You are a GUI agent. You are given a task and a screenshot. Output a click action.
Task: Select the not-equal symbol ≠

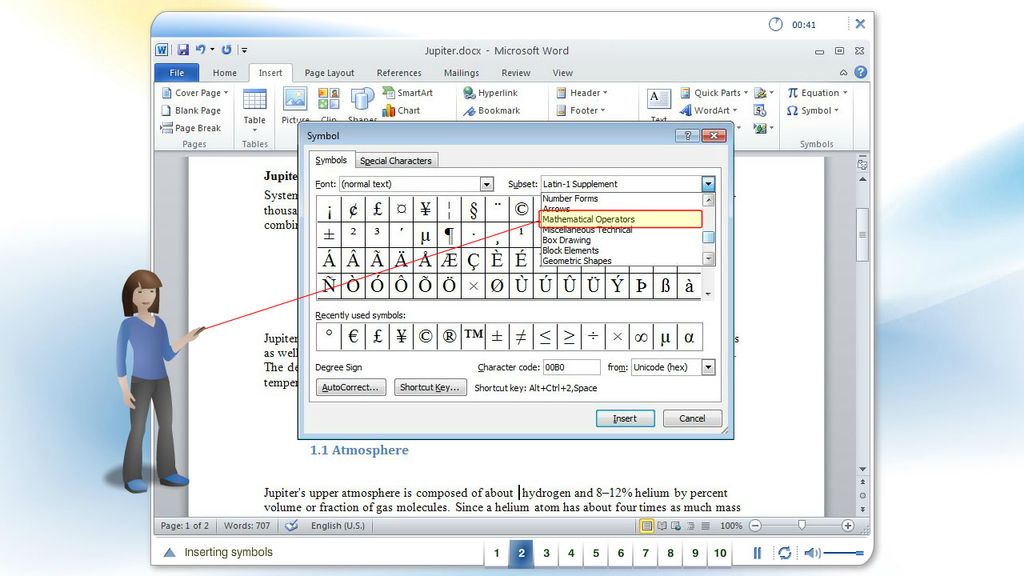click(521, 336)
